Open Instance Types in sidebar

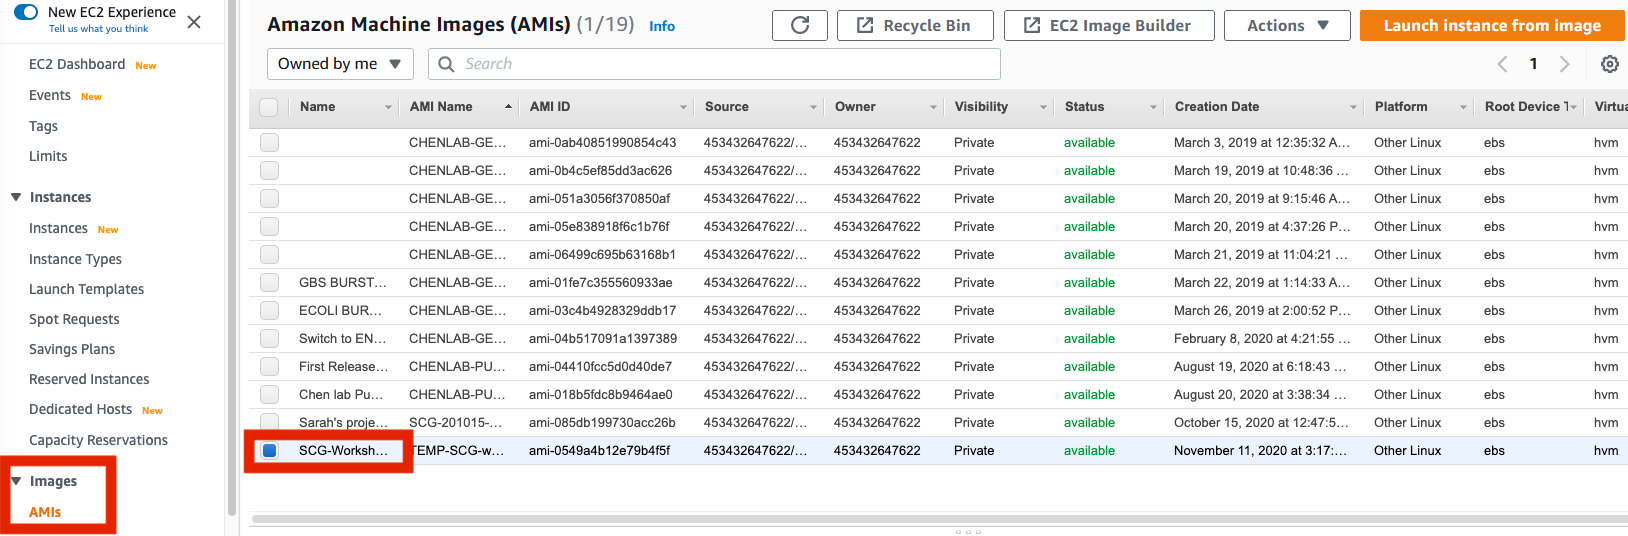[x=75, y=259]
